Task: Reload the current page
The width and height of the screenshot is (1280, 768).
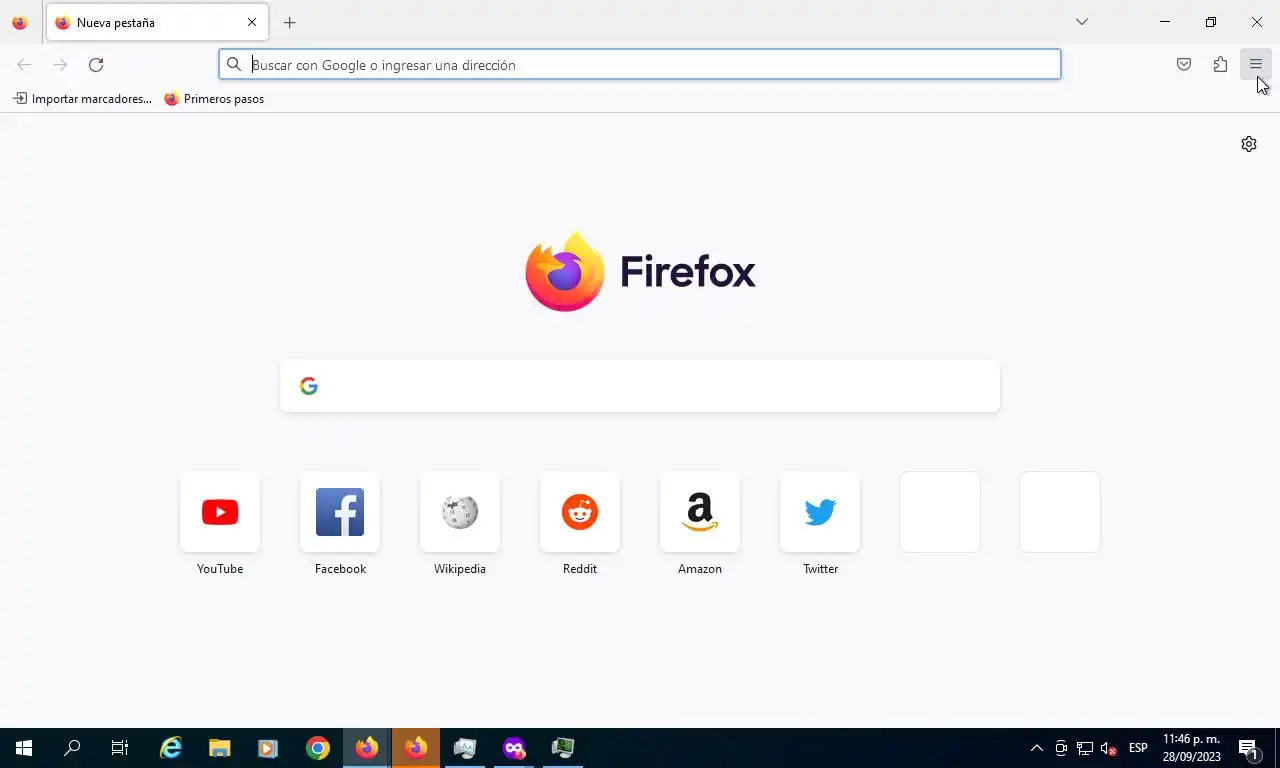Action: click(96, 65)
